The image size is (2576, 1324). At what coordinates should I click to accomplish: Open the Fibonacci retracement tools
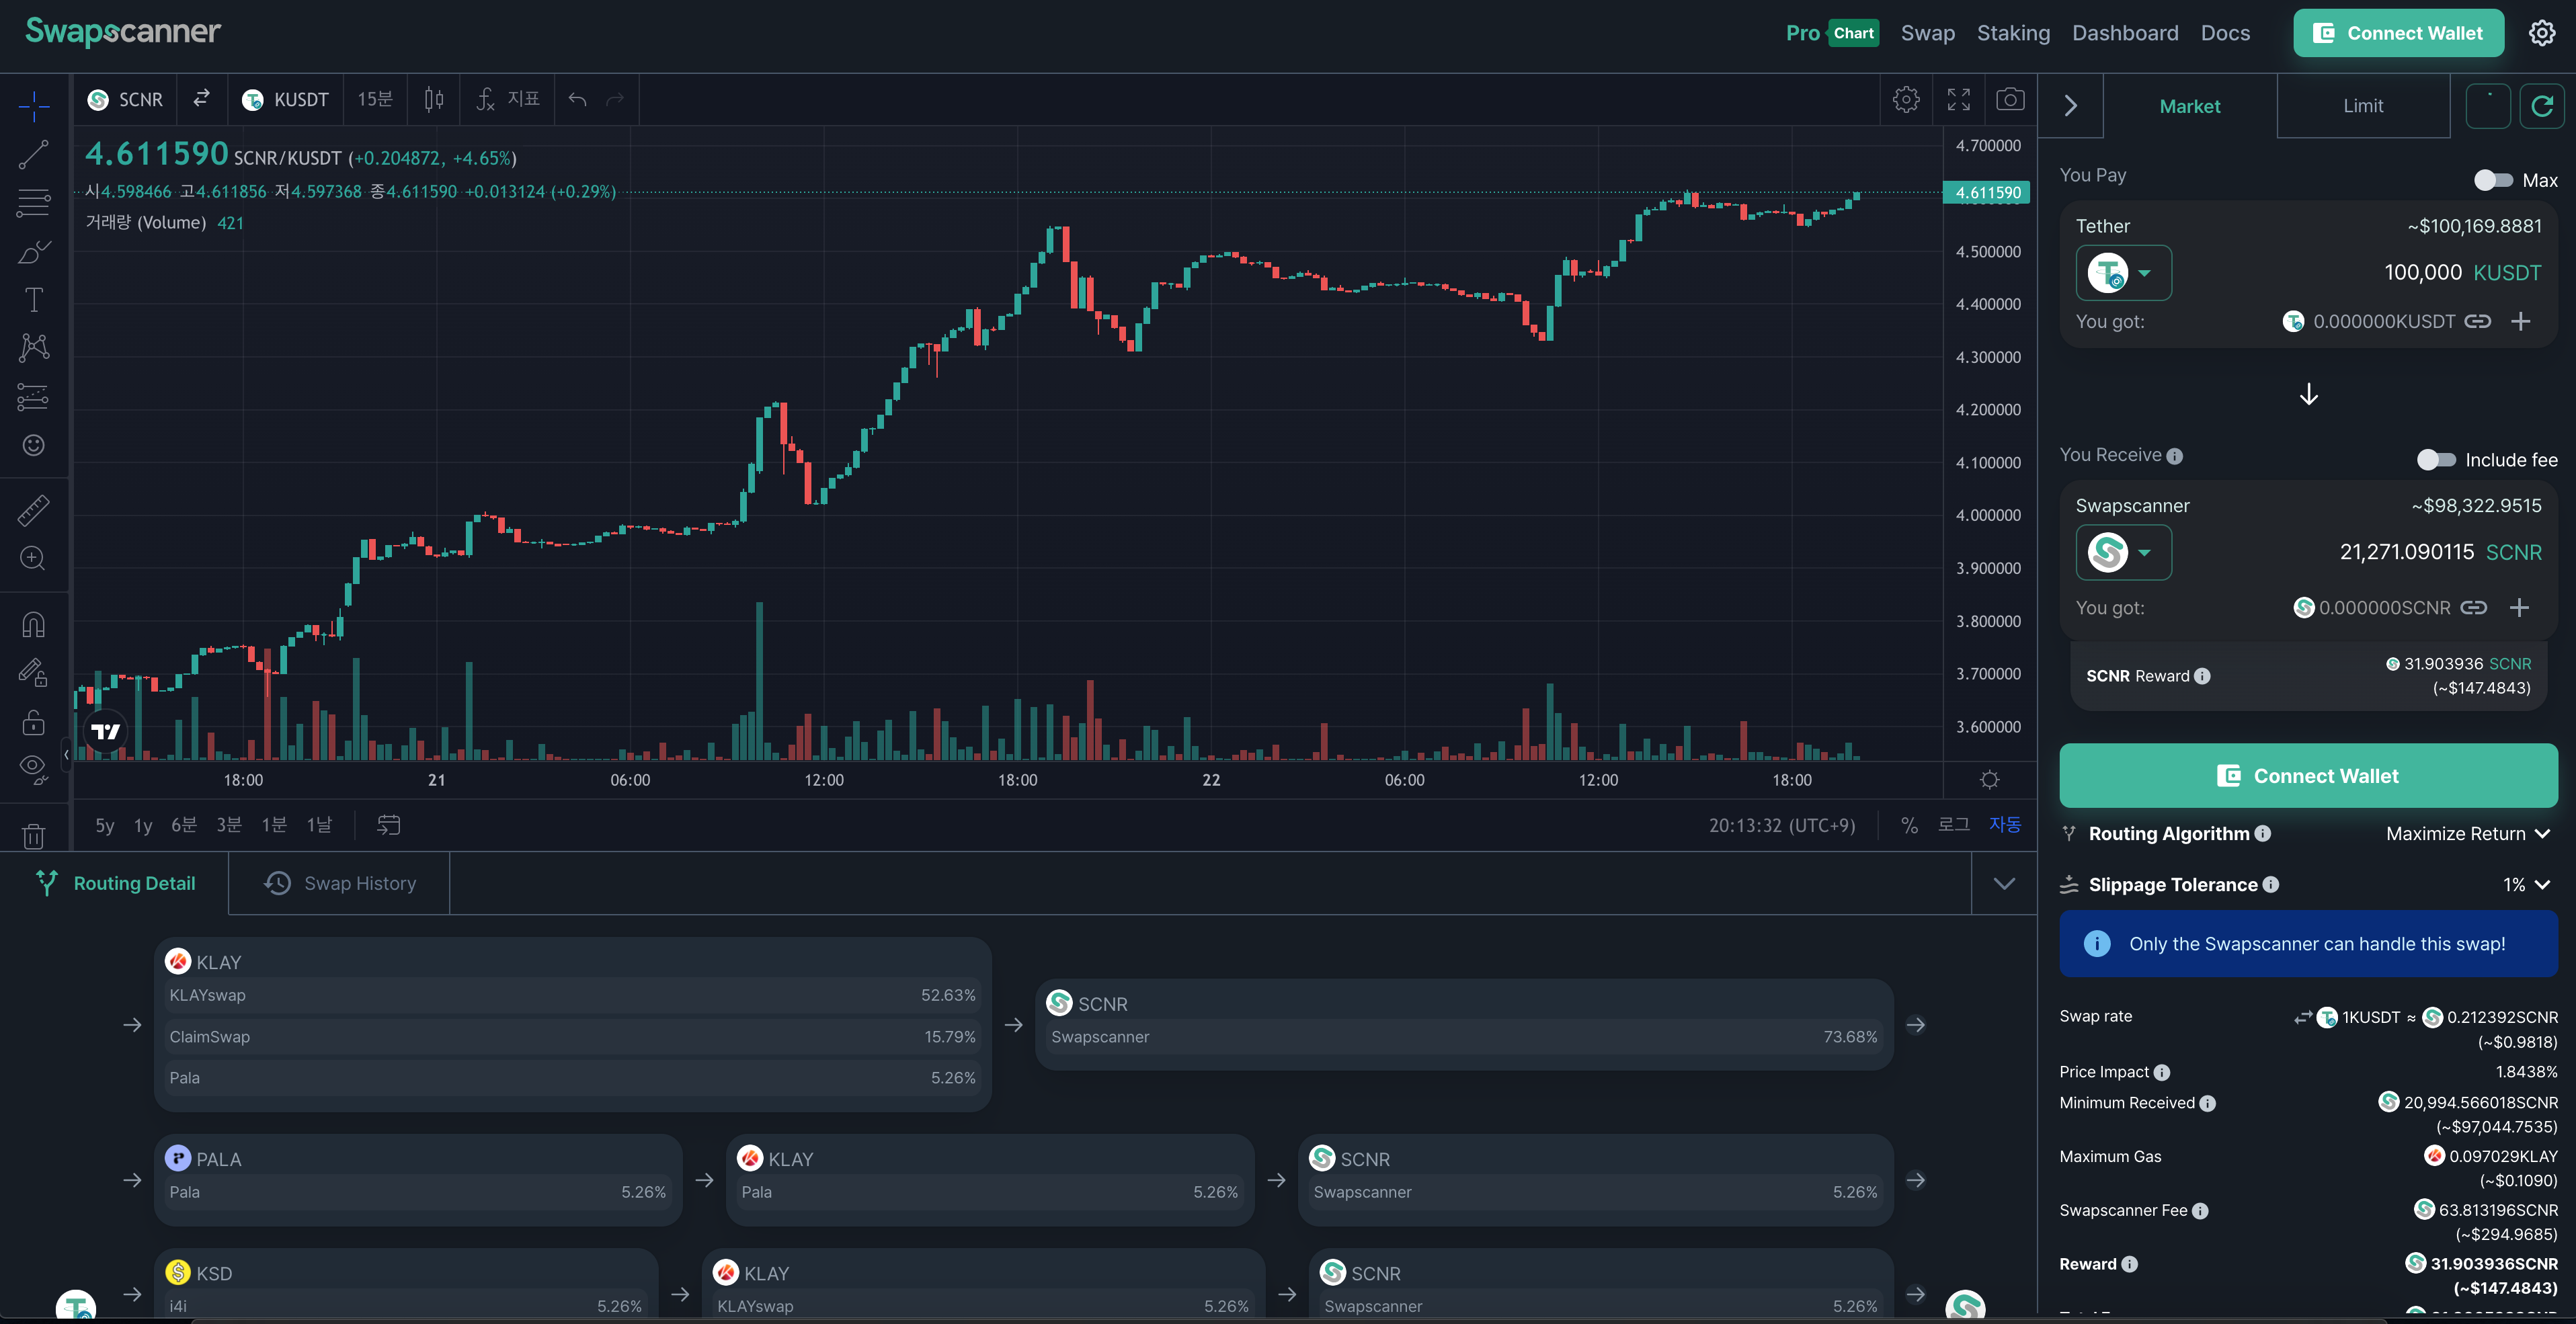34,203
